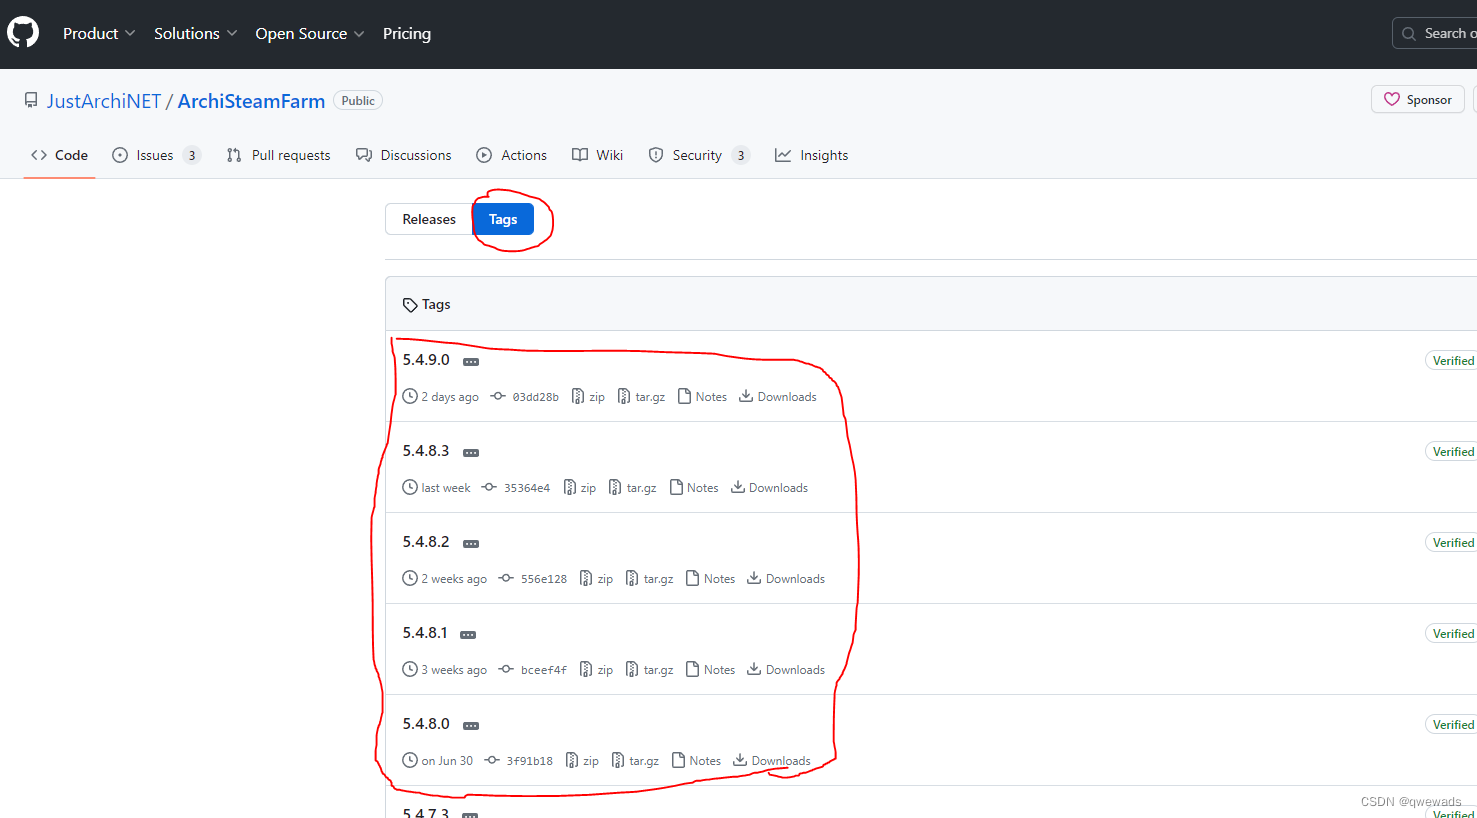Download the tar.gz for tag 5.4.9.0

(x=641, y=397)
